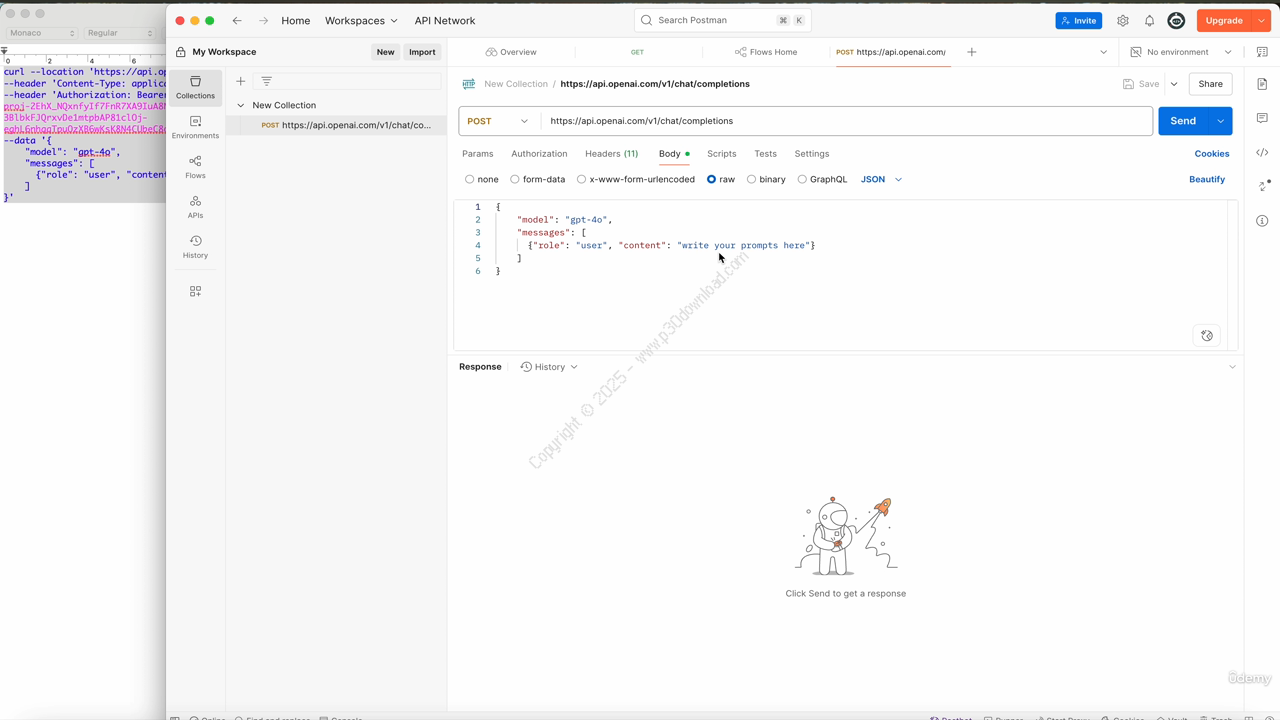Open the Workspaces dropdown

361,20
